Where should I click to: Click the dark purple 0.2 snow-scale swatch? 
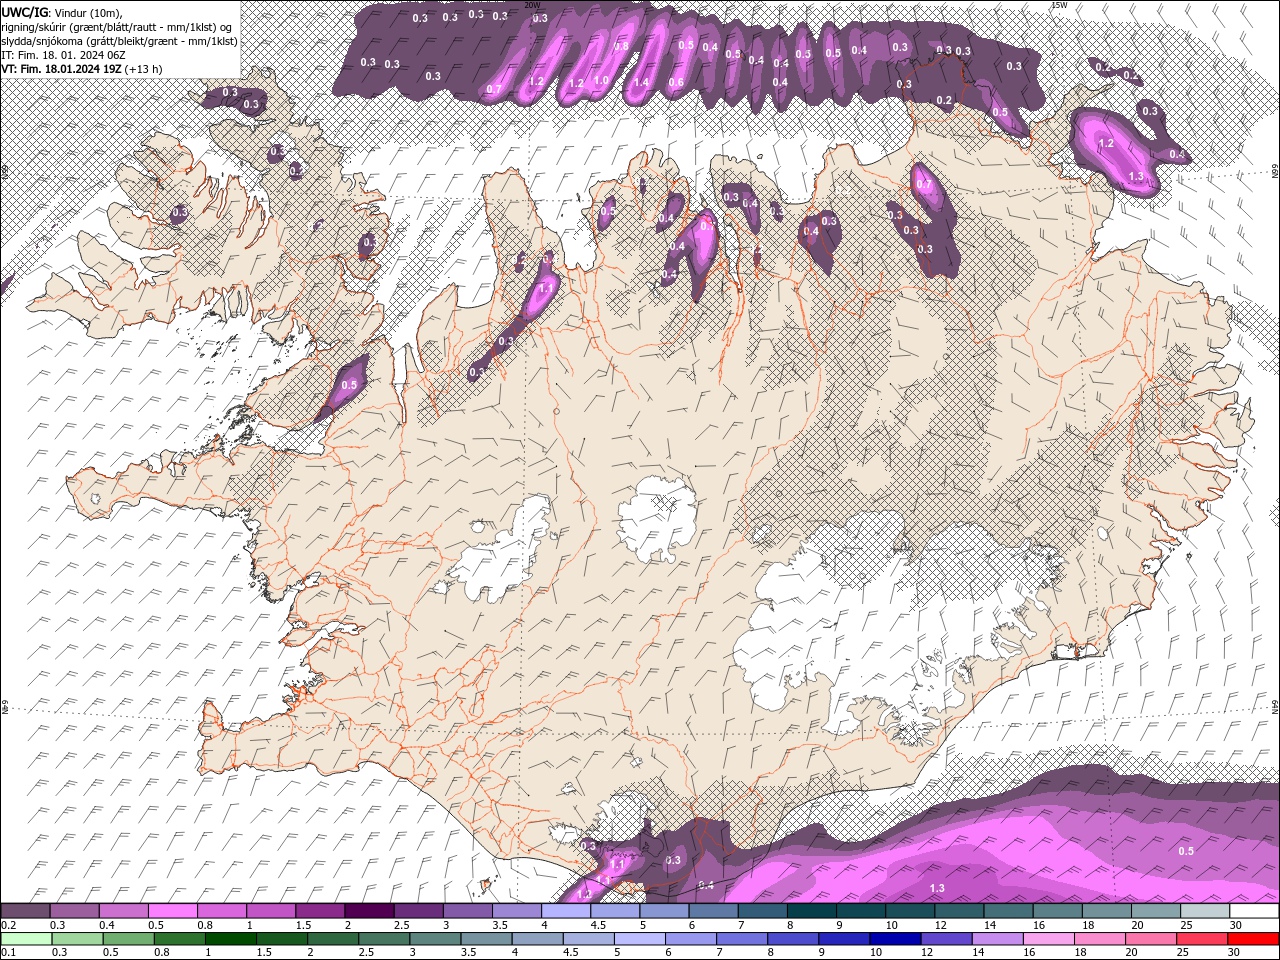25,911
